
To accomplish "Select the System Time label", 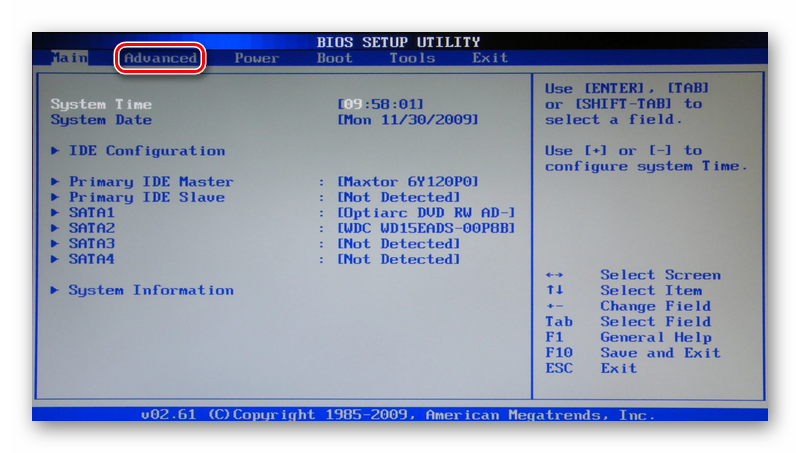I will point(101,104).
